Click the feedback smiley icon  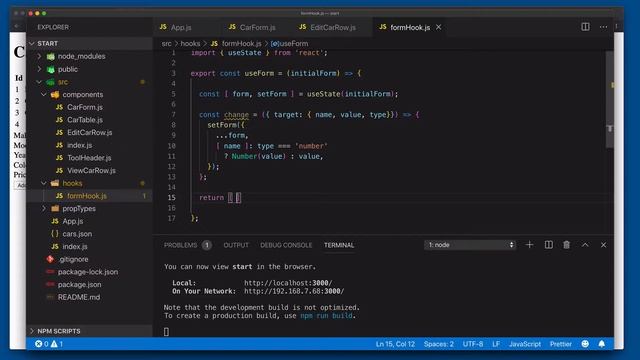pyautogui.click(x=585, y=344)
